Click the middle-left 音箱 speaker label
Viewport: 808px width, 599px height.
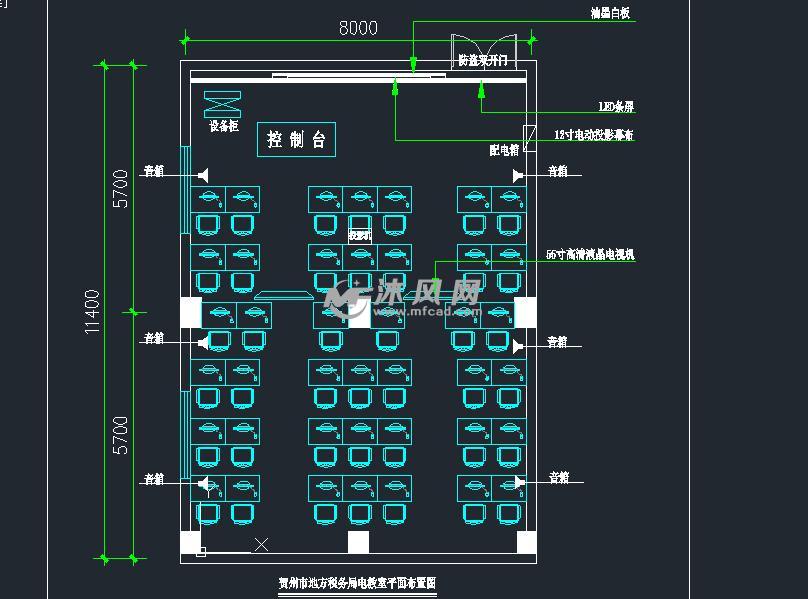154,338
